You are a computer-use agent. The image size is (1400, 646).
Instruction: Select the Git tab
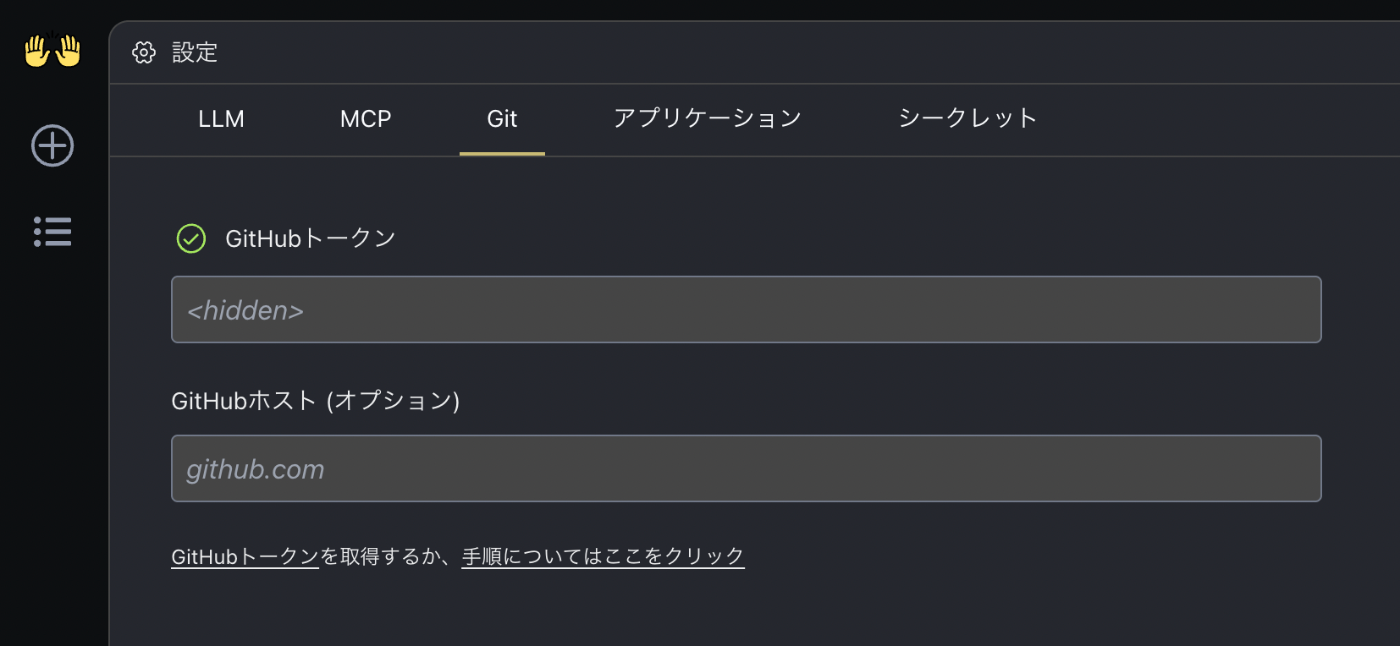point(502,119)
